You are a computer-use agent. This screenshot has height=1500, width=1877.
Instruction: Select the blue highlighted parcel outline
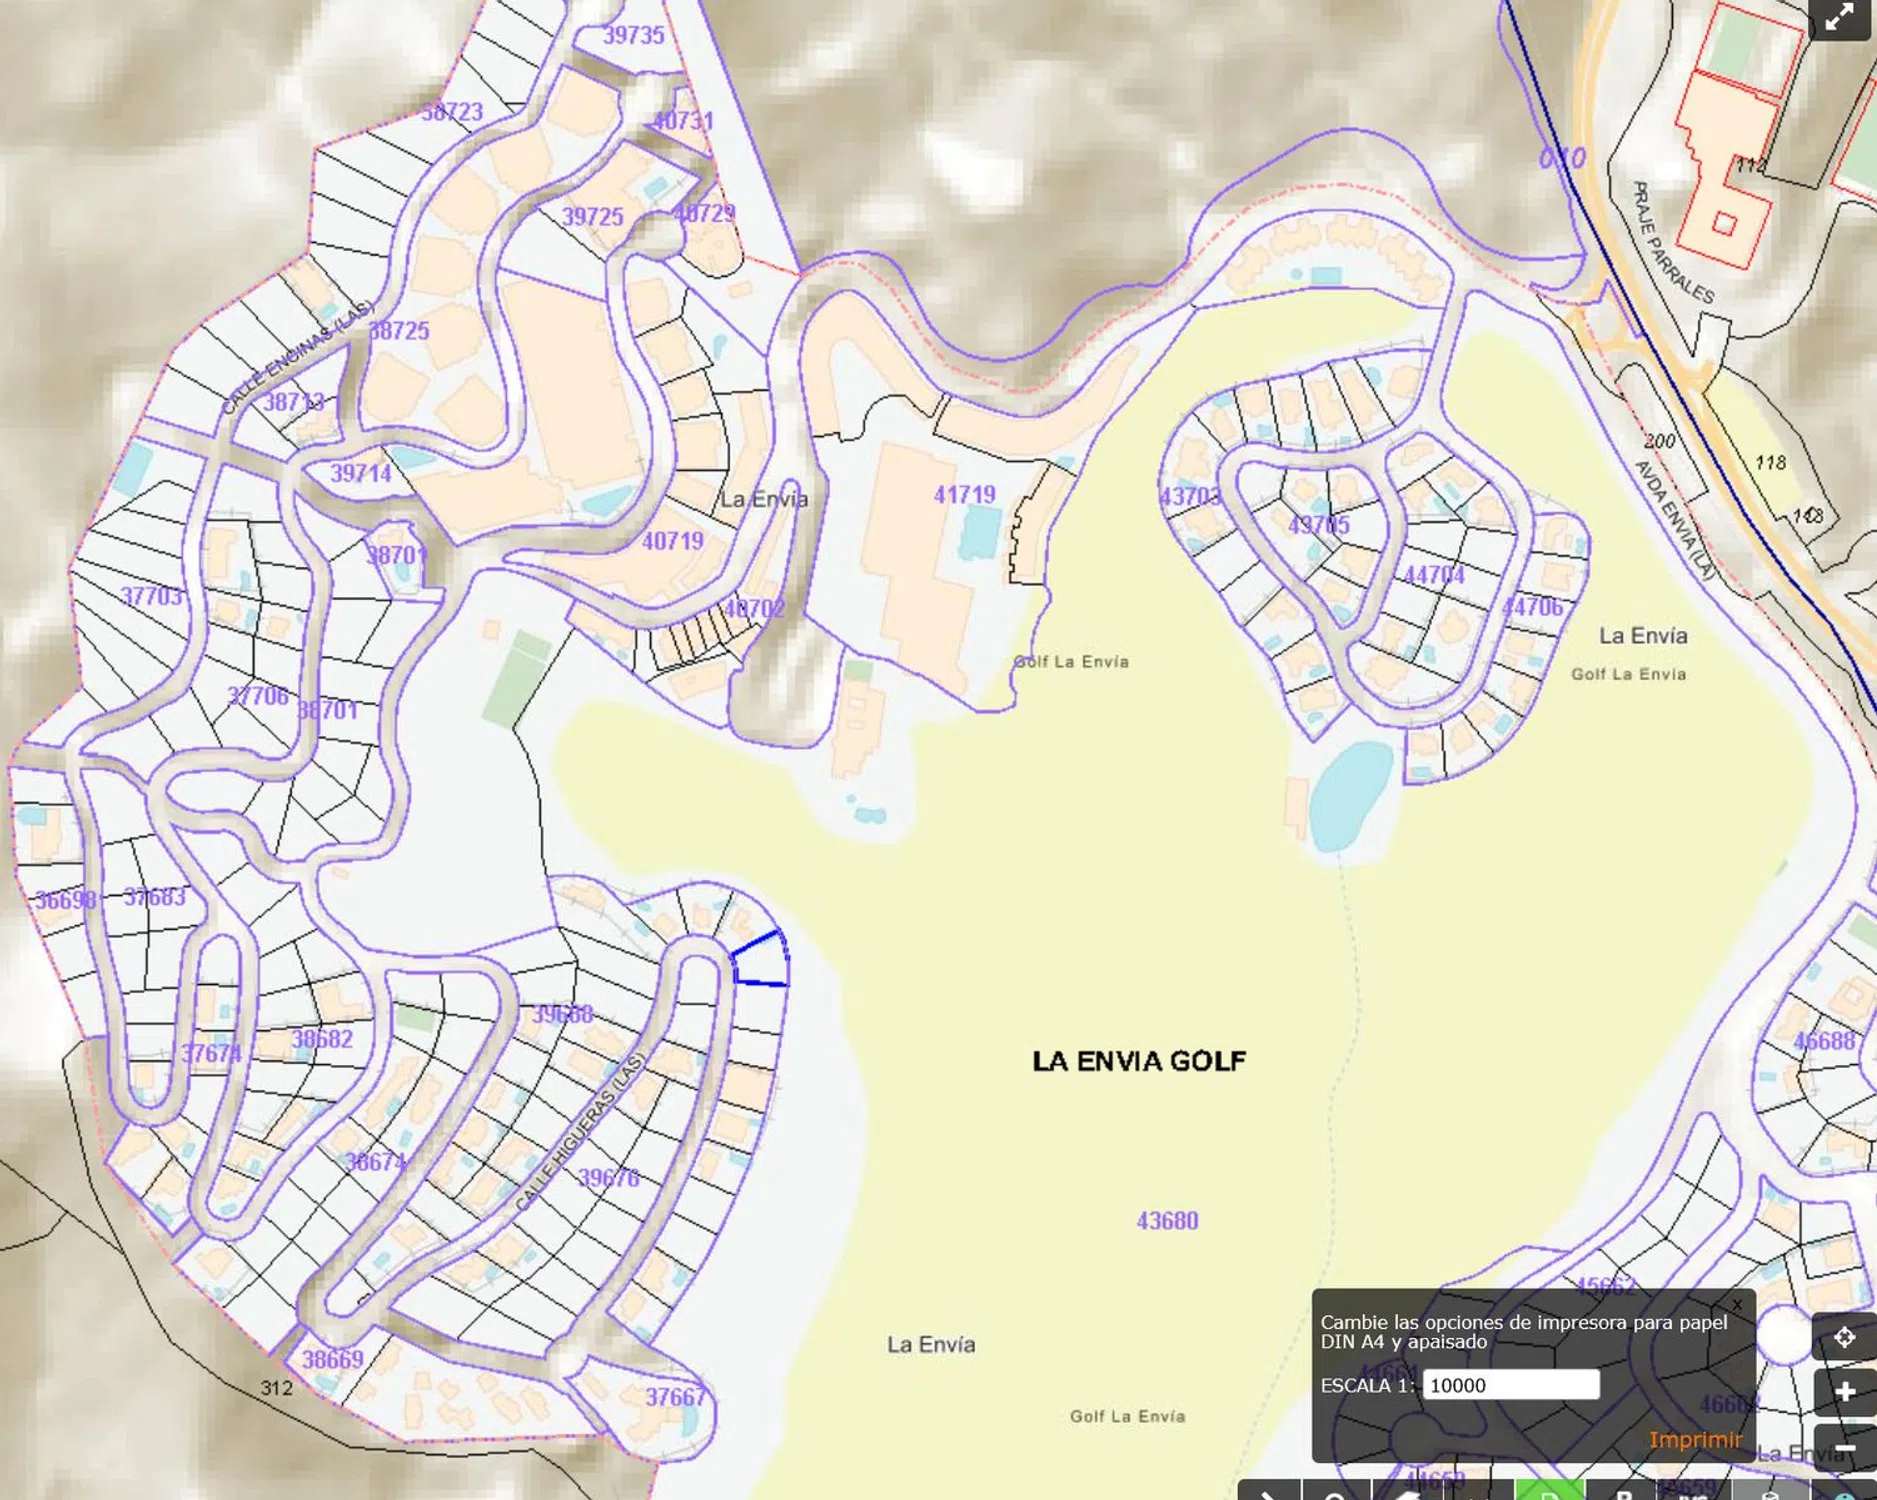tap(760, 960)
